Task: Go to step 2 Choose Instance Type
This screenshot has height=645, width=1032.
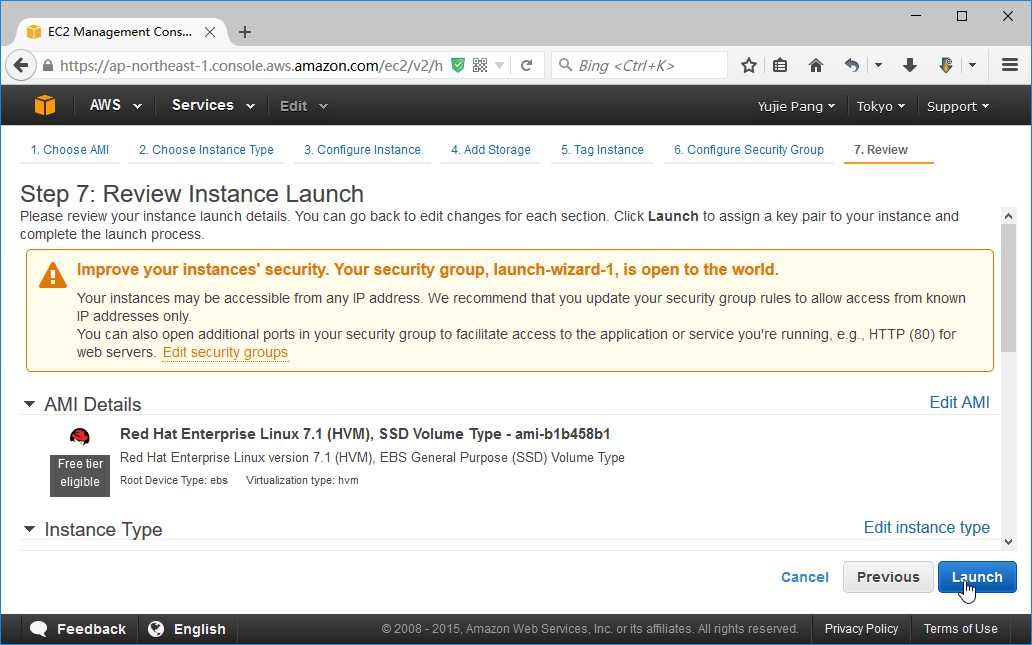Action: pyautogui.click(x=206, y=150)
